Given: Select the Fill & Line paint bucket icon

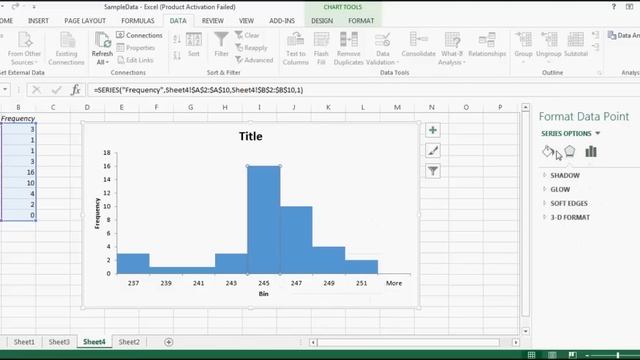Looking at the screenshot, I should (x=548, y=151).
